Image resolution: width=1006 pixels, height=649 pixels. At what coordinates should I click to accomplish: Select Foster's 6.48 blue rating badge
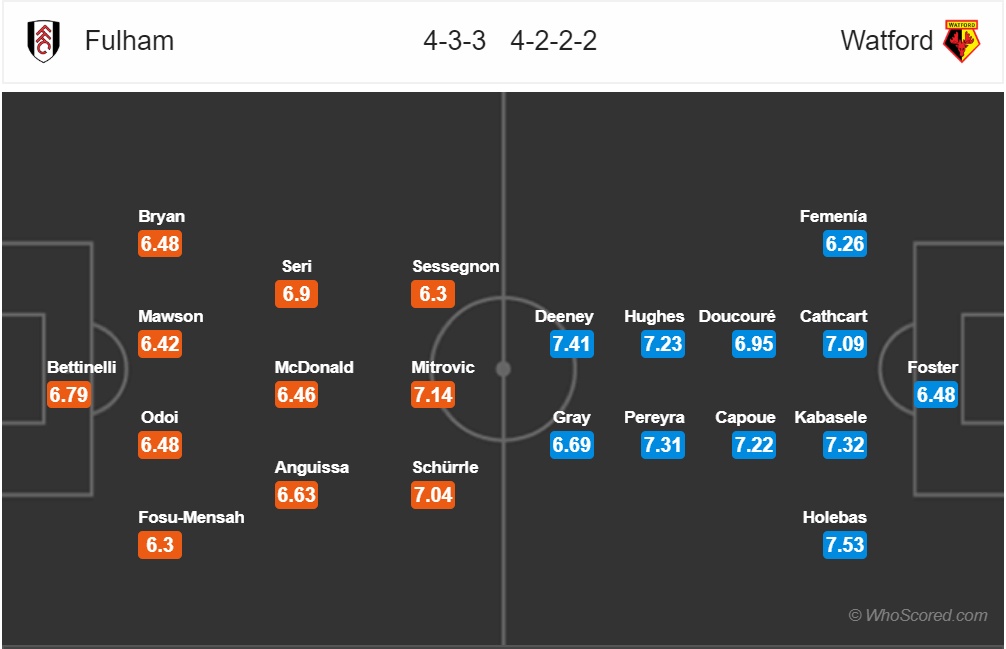tap(936, 394)
